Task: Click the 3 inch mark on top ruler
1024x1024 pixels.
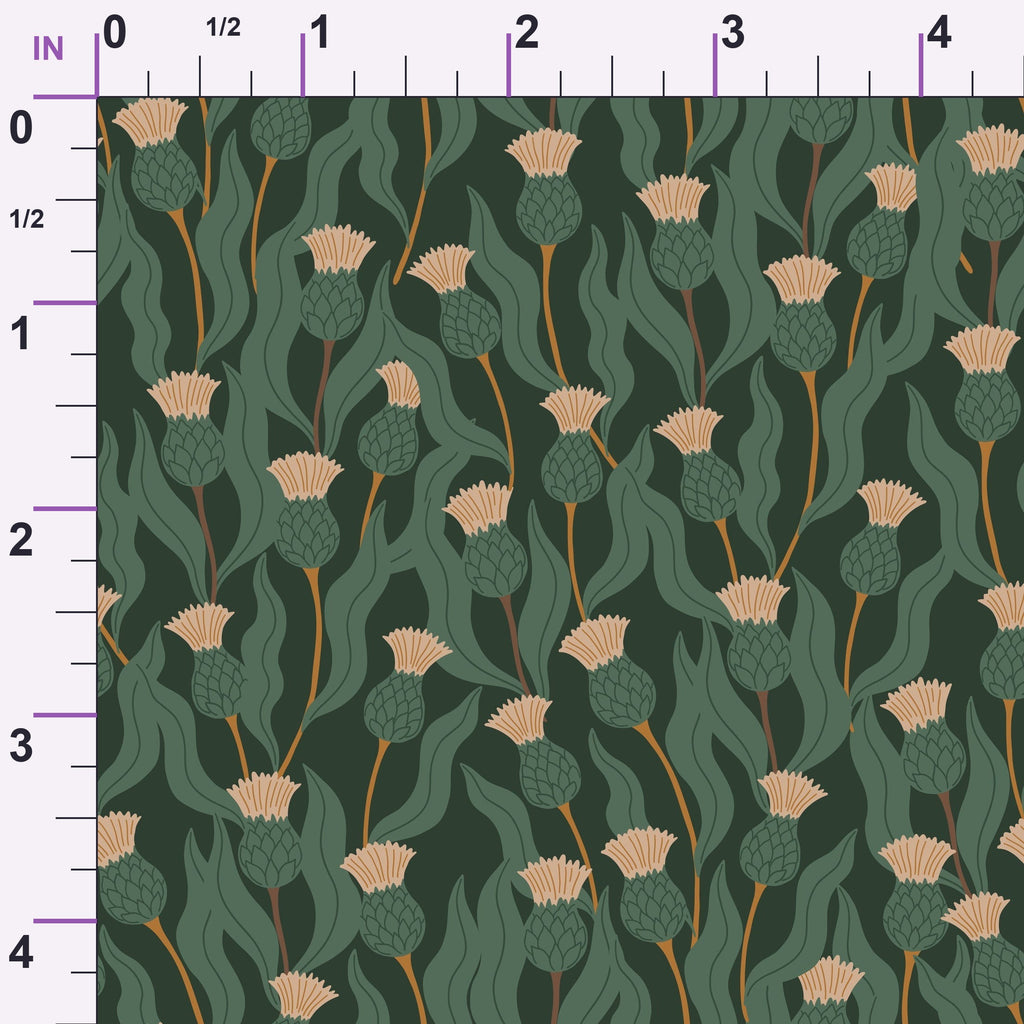Action: coord(733,33)
